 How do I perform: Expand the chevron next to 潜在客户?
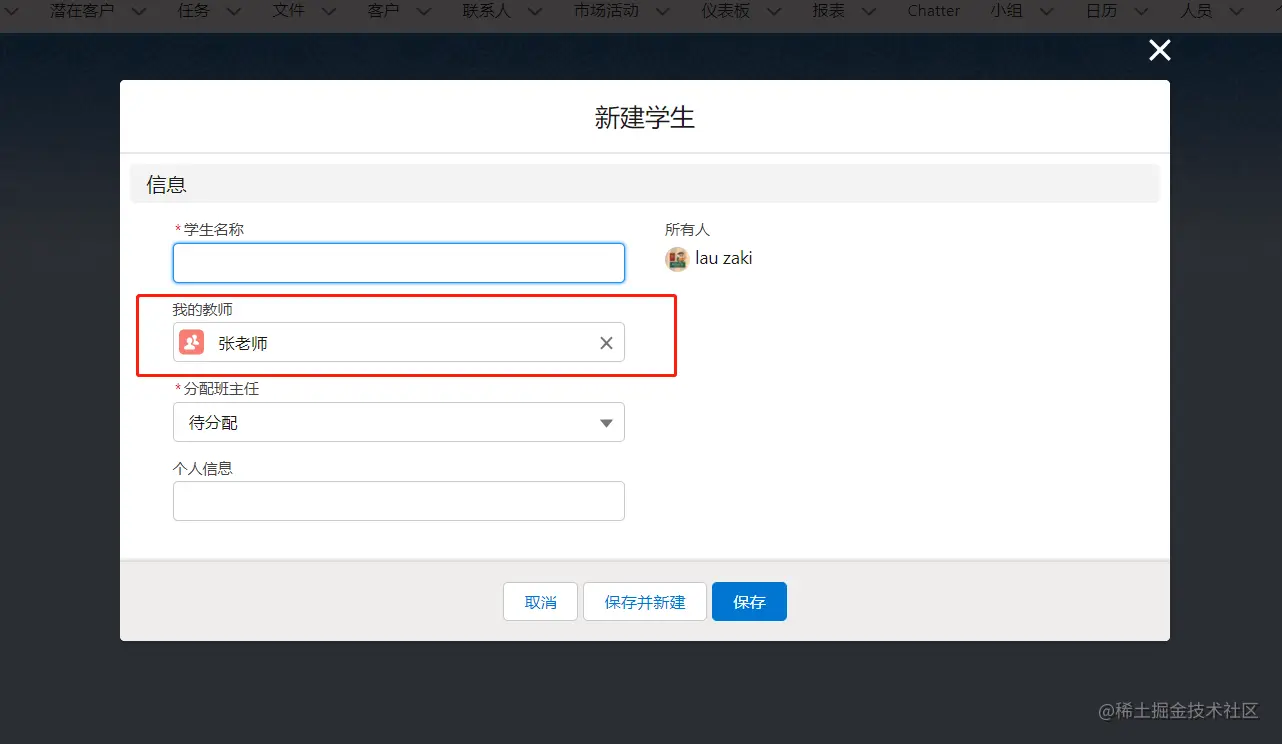coord(138,12)
